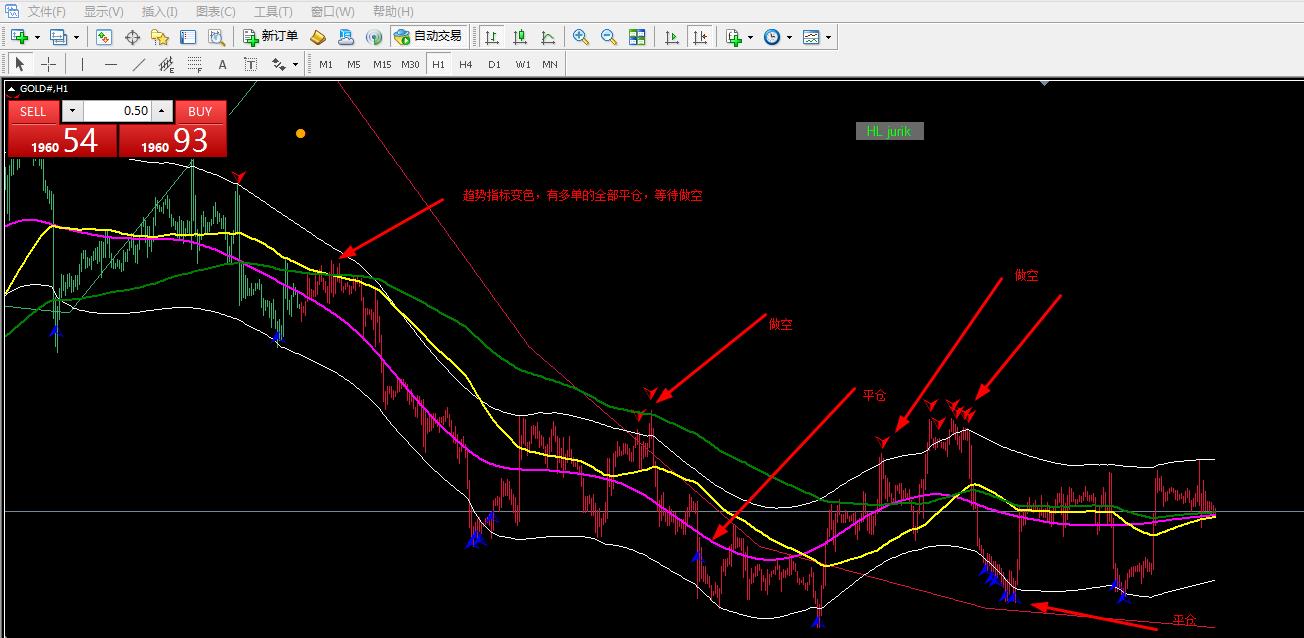Select the vertical line tool

coord(82,64)
